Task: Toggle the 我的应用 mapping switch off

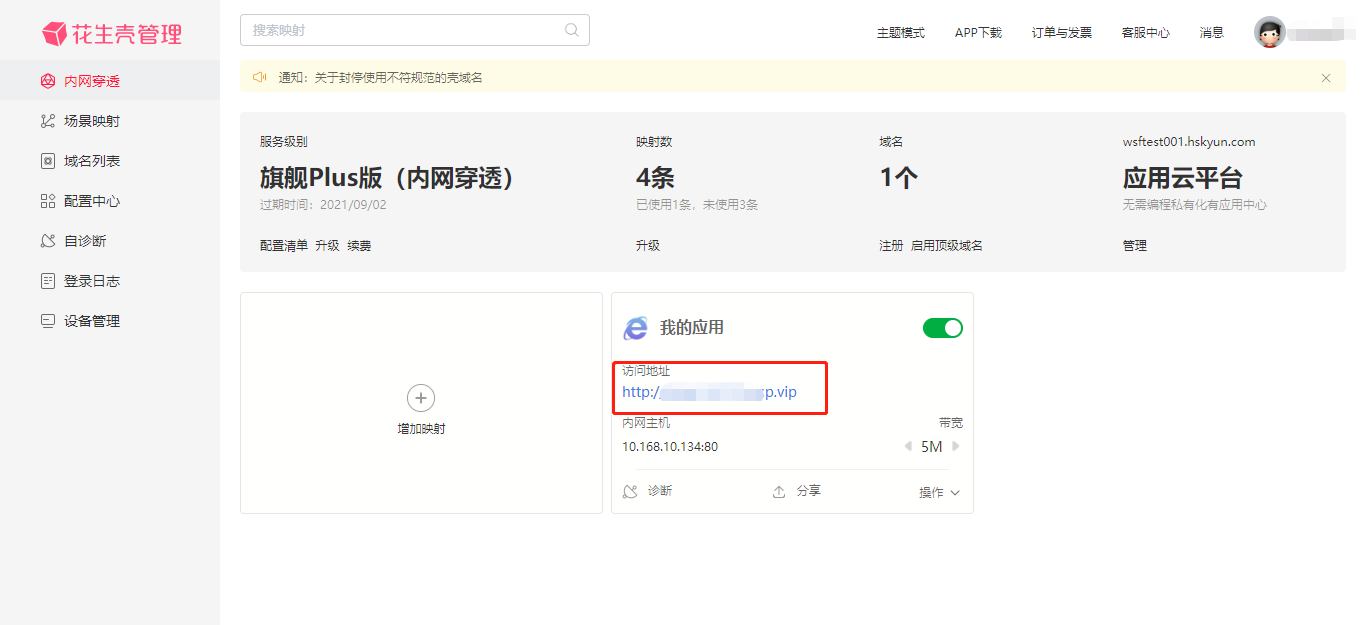Action: [x=942, y=328]
